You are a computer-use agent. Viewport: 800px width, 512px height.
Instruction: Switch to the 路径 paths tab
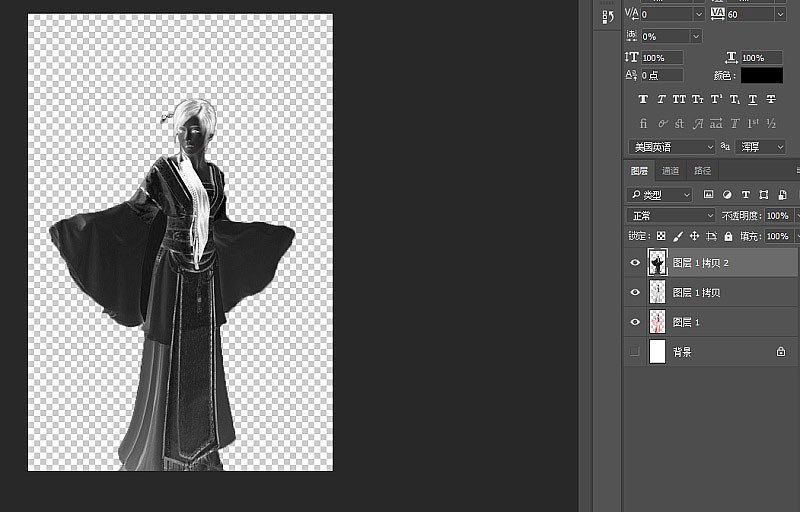[x=702, y=171]
